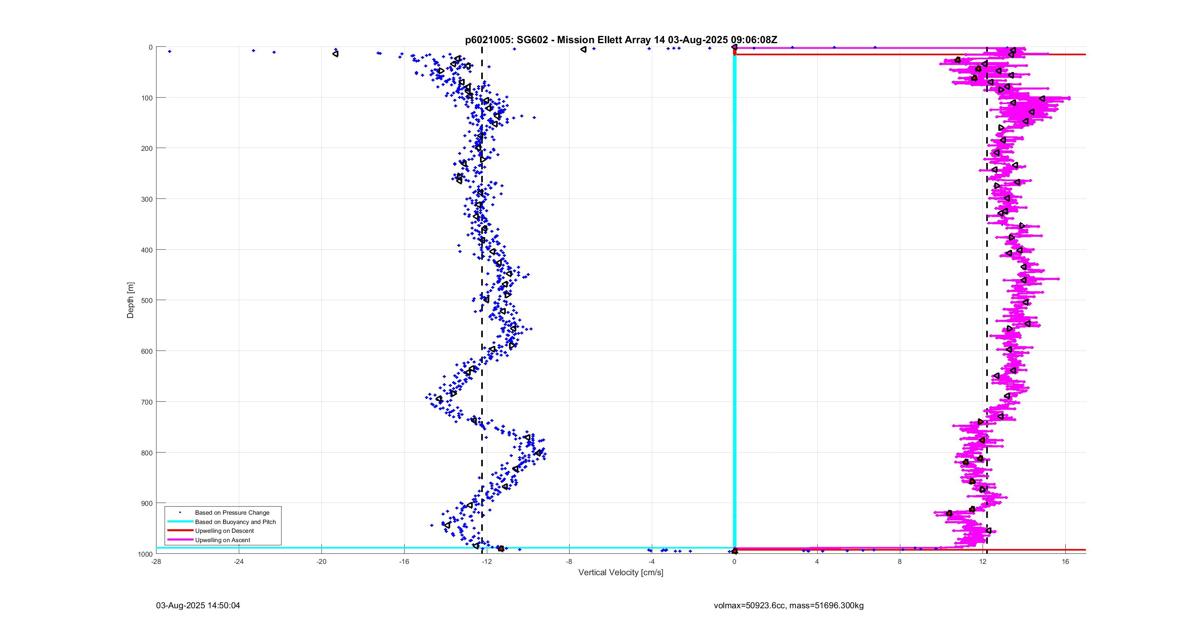Click the x-axis tick label "16"
Viewport: 1200px width, 622px height.
pos(1065,562)
